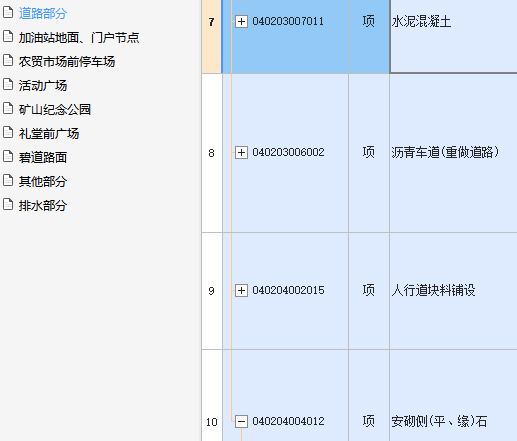Viewport: 517px width, 441px height.
Task: Click document icon beside 其他部分
Action: click(8, 180)
